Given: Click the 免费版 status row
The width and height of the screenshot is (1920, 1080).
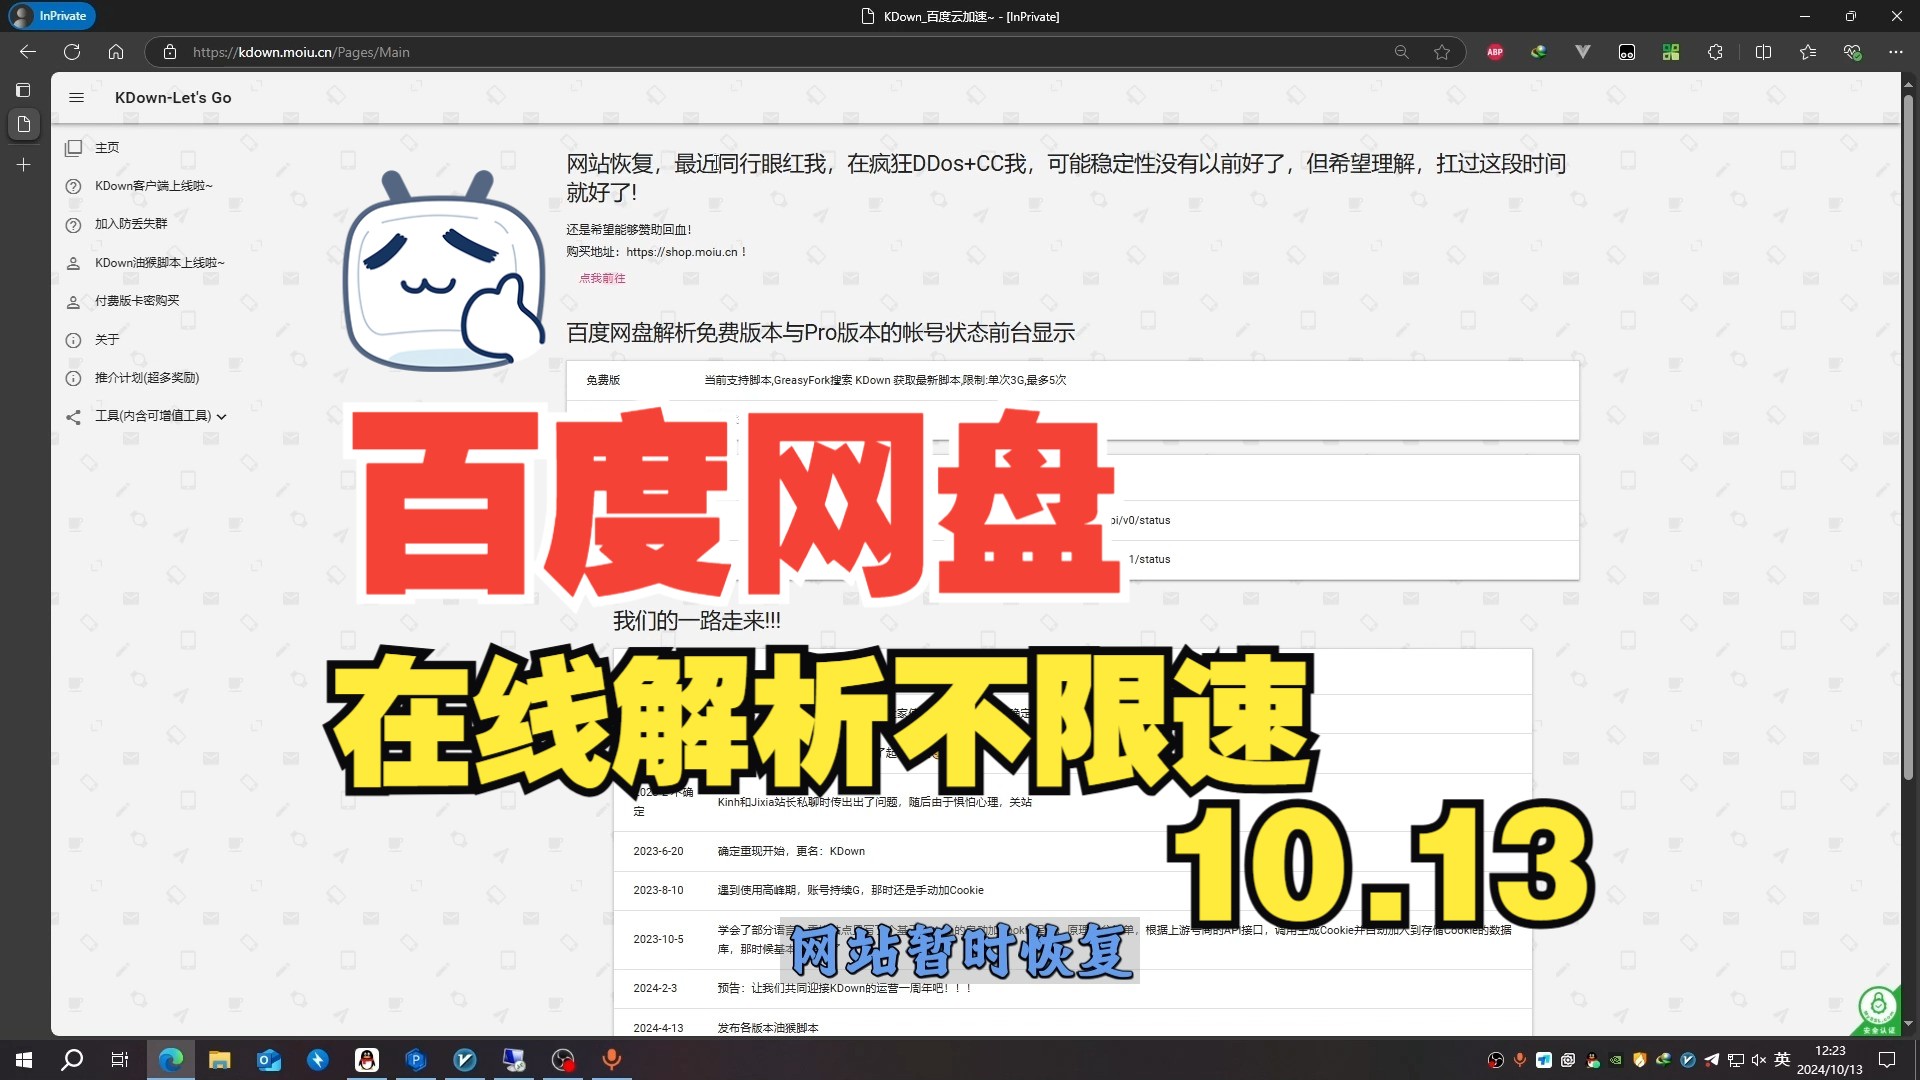Looking at the screenshot, I should coord(1072,380).
